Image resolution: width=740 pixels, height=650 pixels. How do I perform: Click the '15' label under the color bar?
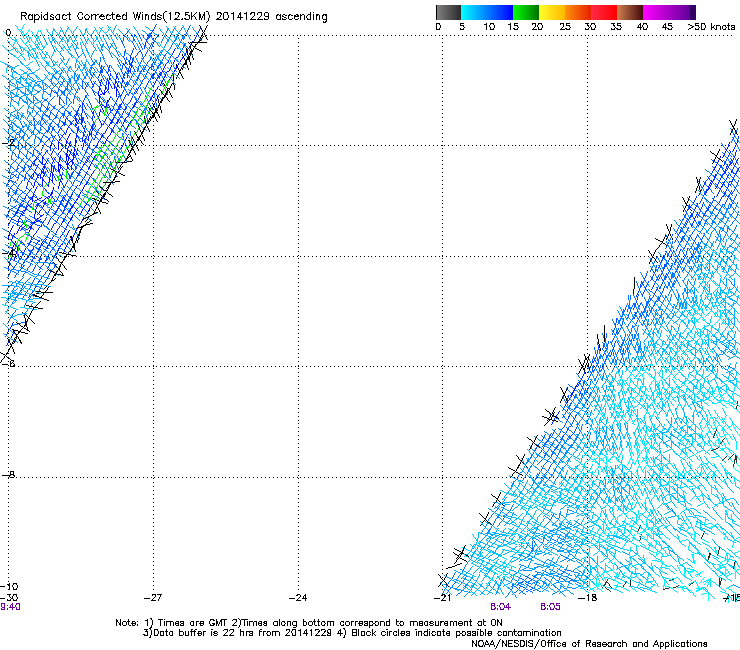513,27
